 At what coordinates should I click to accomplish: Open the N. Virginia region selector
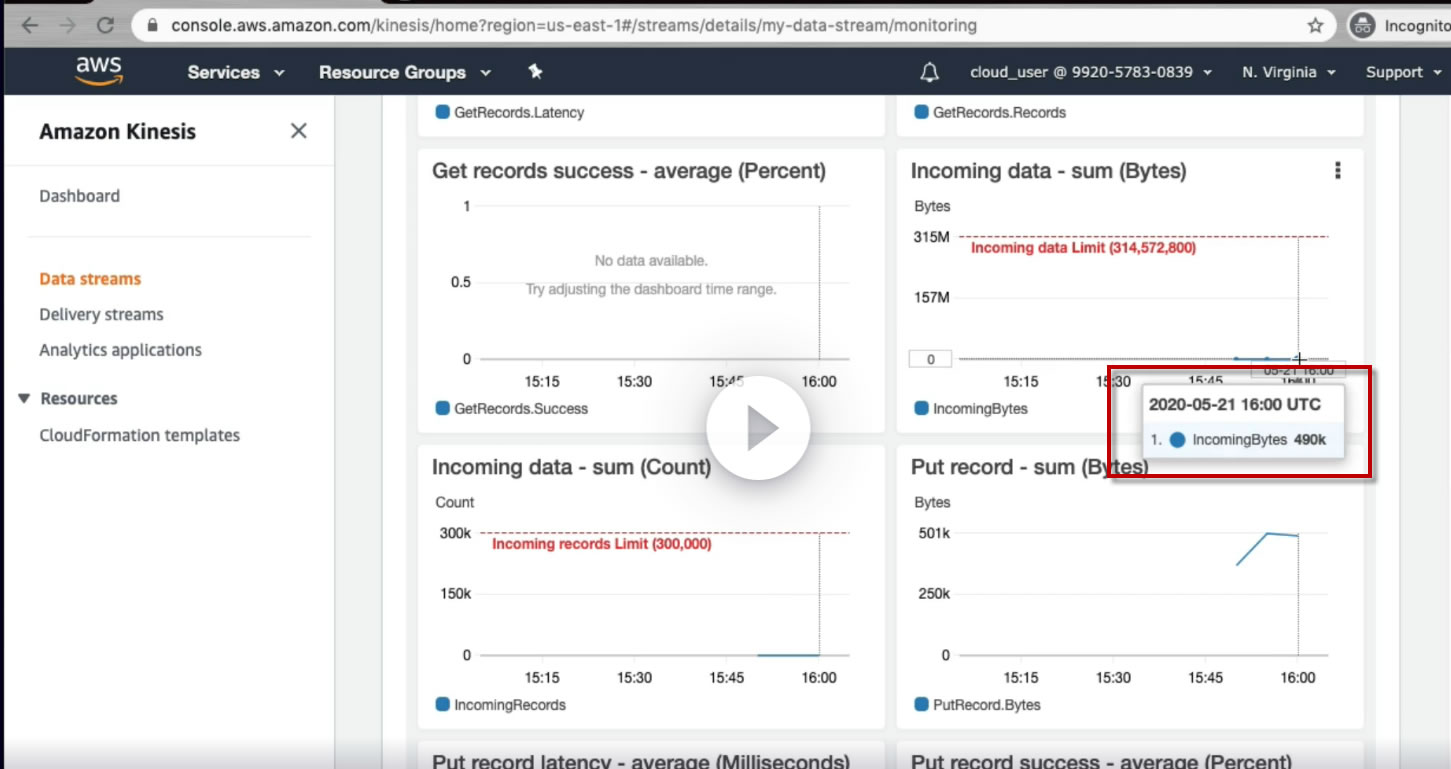point(1289,72)
